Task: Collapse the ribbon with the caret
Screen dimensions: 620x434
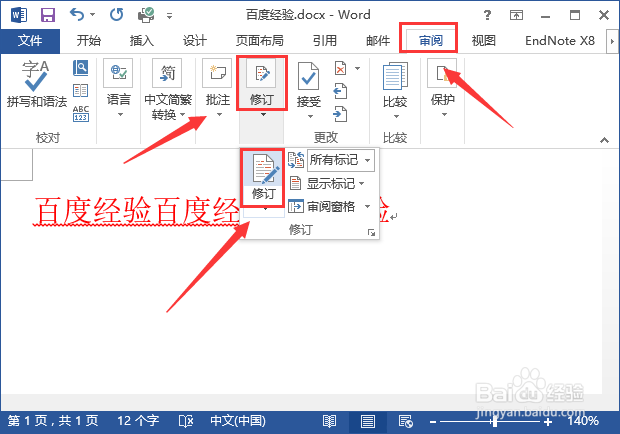Action: coord(604,140)
